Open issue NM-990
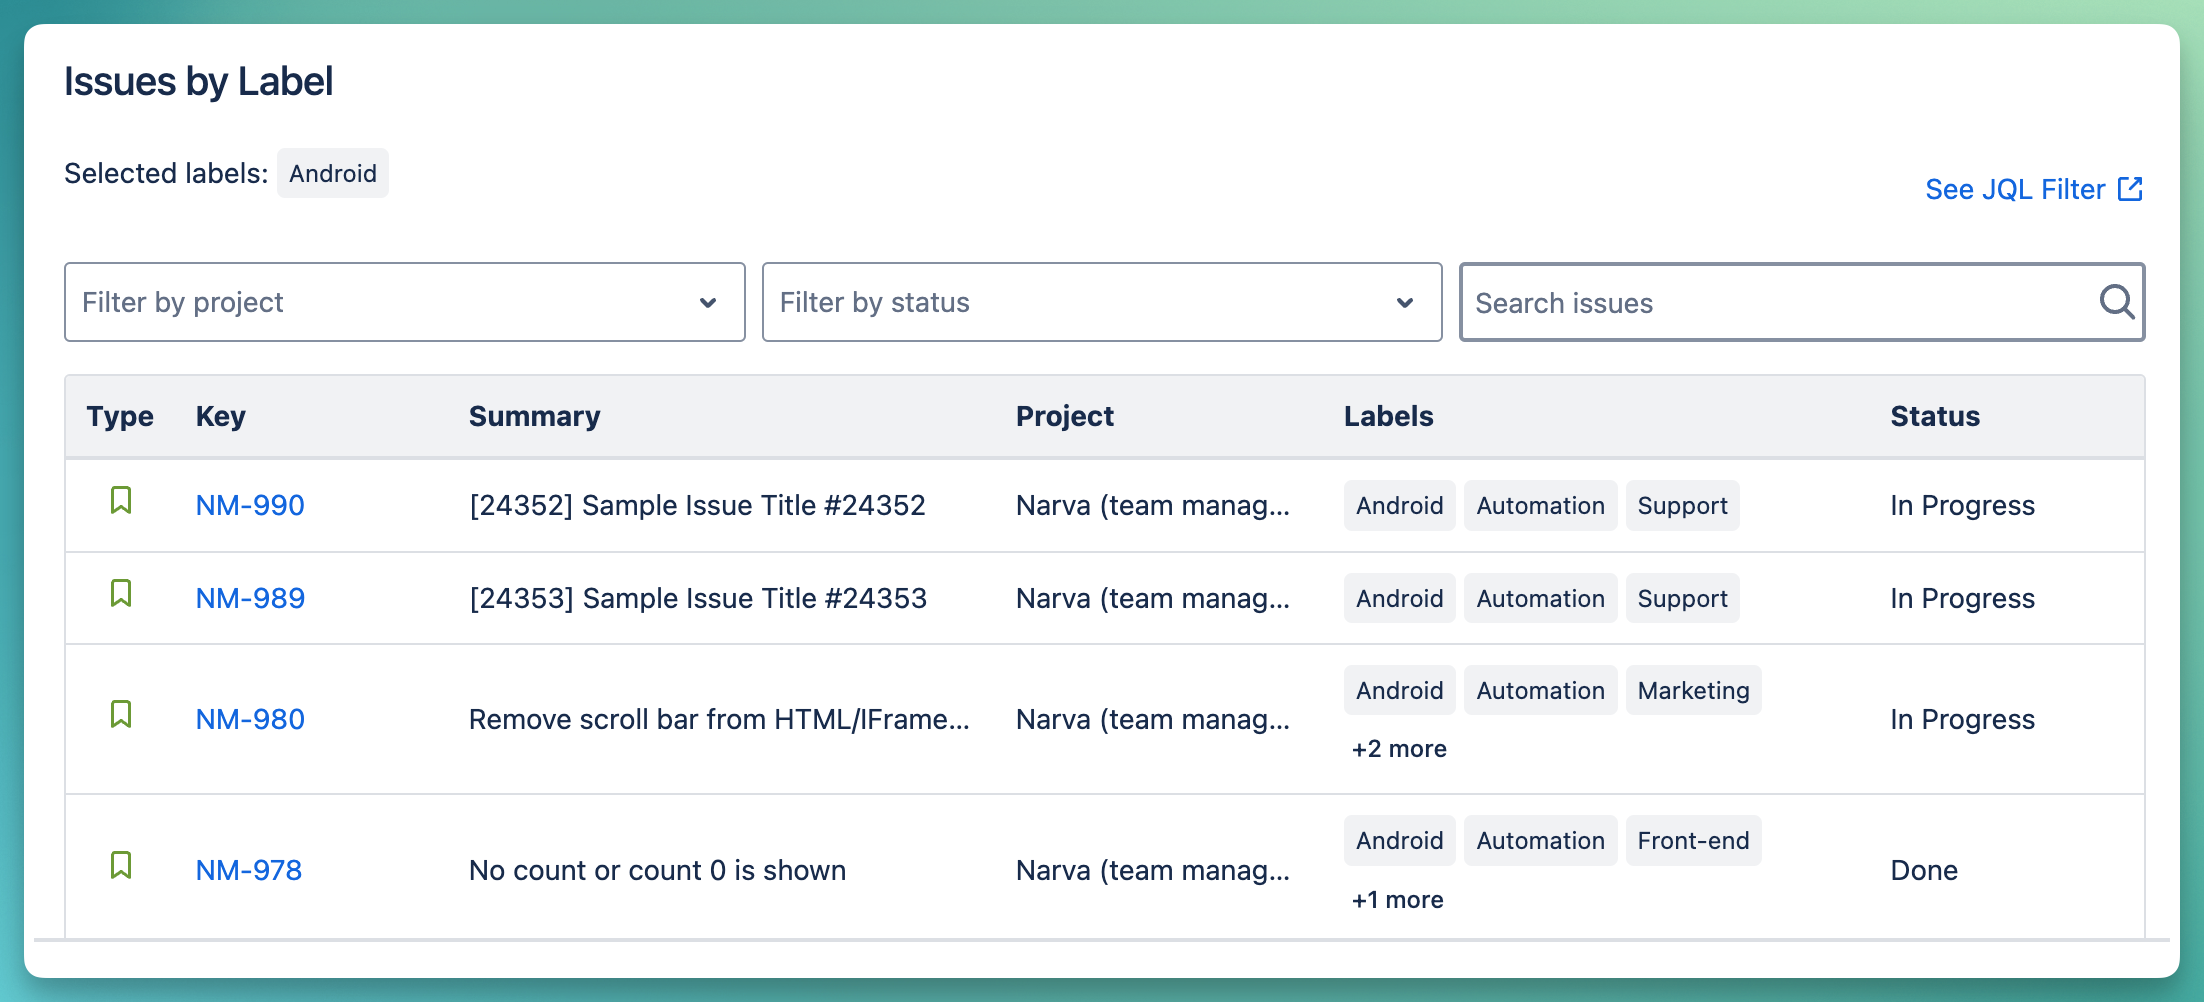This screenshot has width=2204, height=1002. pyautogui.click(x=250, y=505)
